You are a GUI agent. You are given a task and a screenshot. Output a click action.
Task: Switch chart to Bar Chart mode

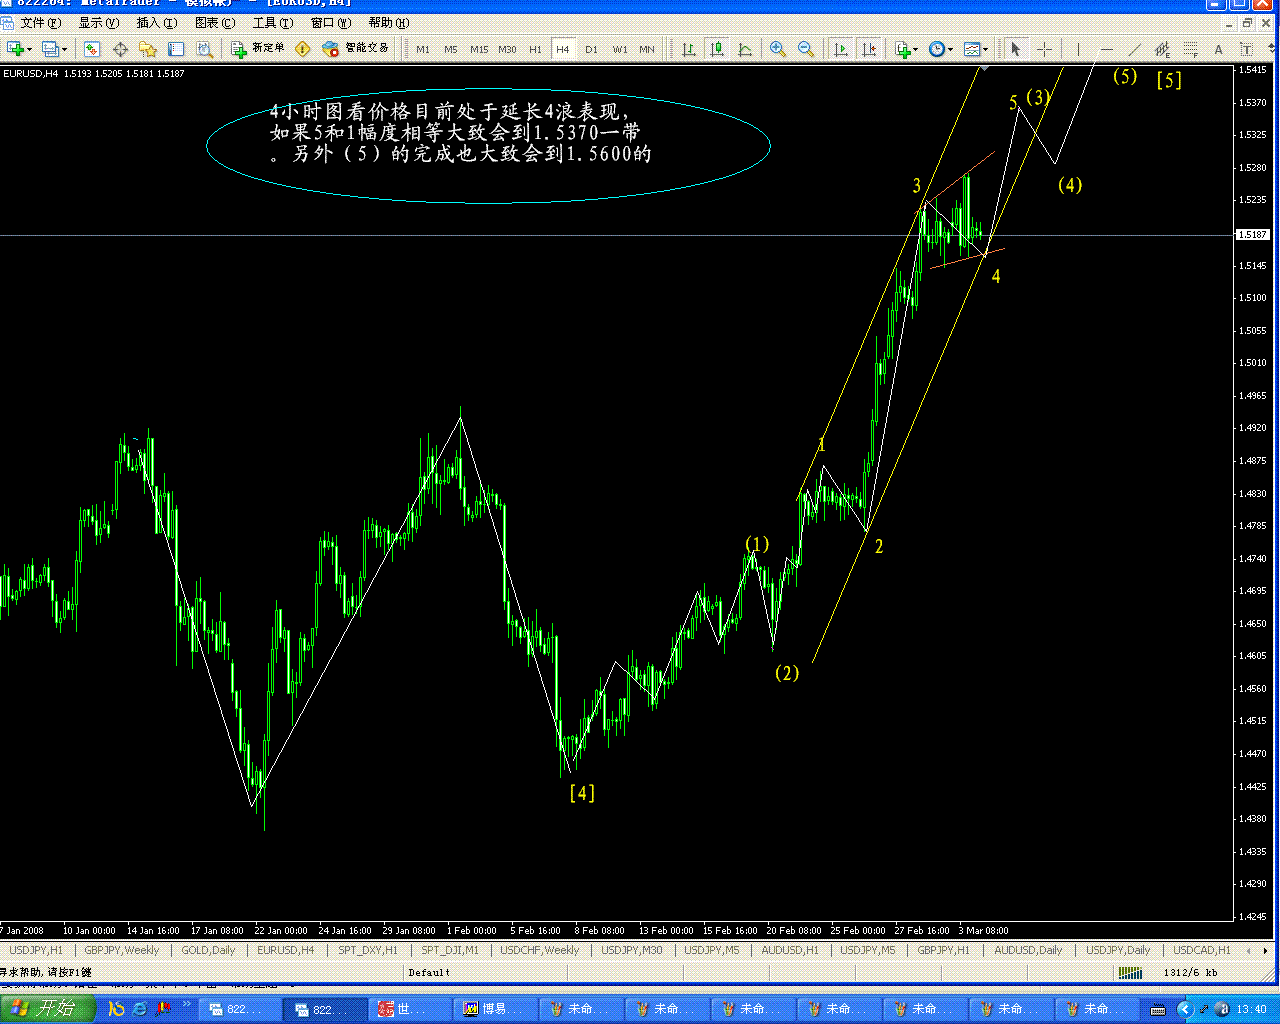689,48
